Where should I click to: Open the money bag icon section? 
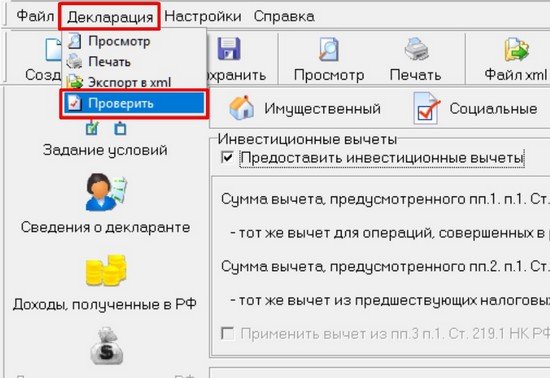(106, 346)
